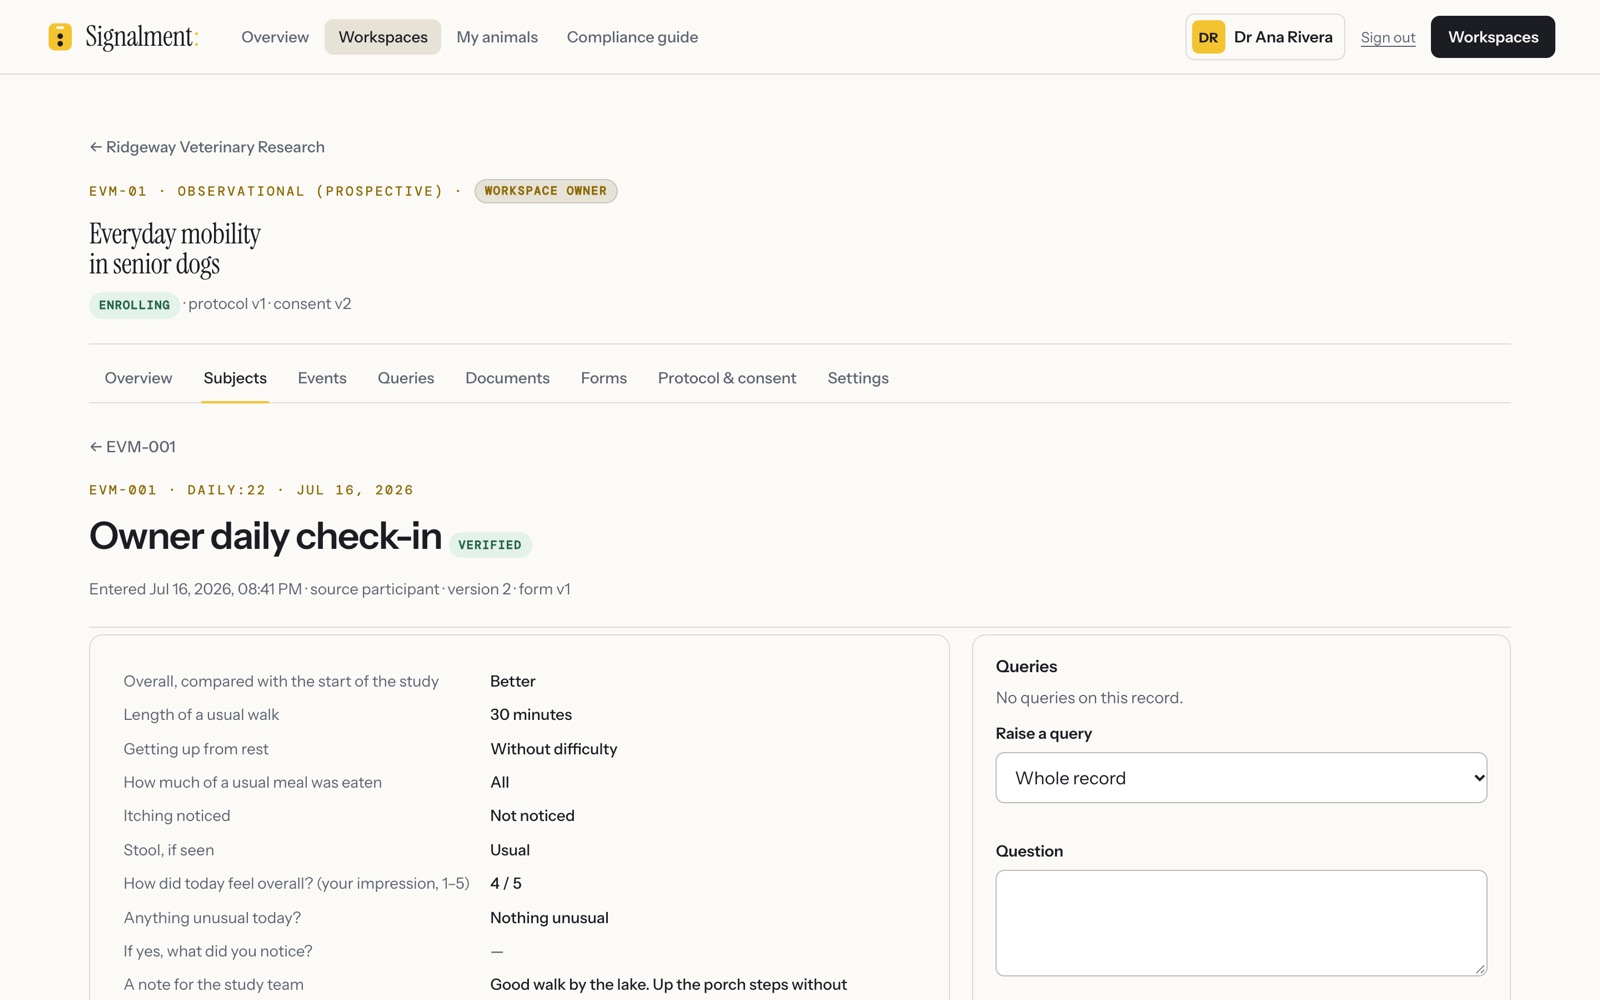Open the Overview link in top navigation
The image size is (1600, 1000).
[275, 37]
